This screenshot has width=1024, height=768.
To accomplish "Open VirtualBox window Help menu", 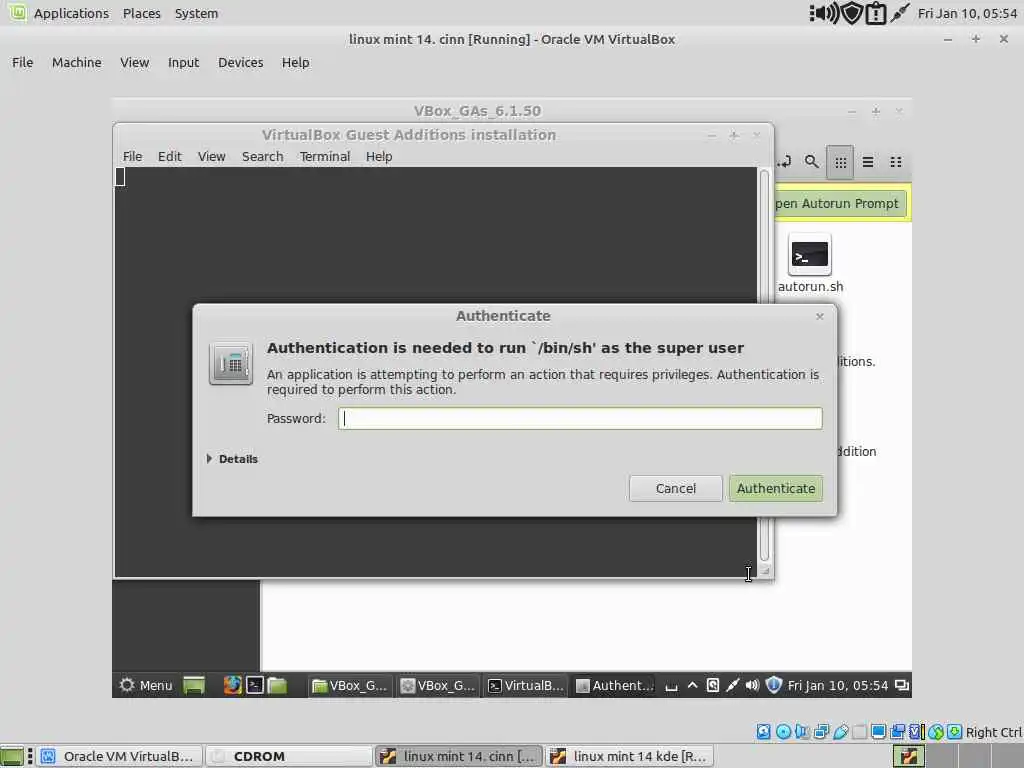I will click(x=295, y=63).
